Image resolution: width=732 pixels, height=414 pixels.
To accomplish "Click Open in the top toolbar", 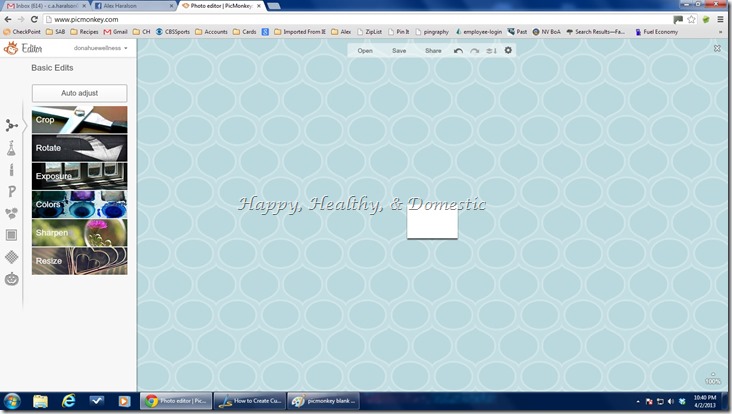I will 365,50.
